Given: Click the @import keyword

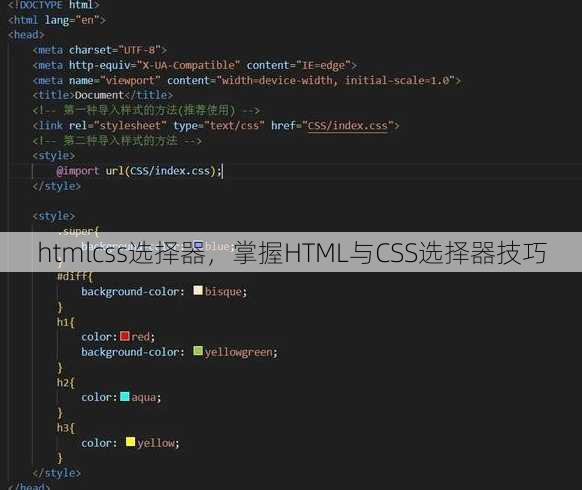Looking at the screenshot, I should pos(78,171).
